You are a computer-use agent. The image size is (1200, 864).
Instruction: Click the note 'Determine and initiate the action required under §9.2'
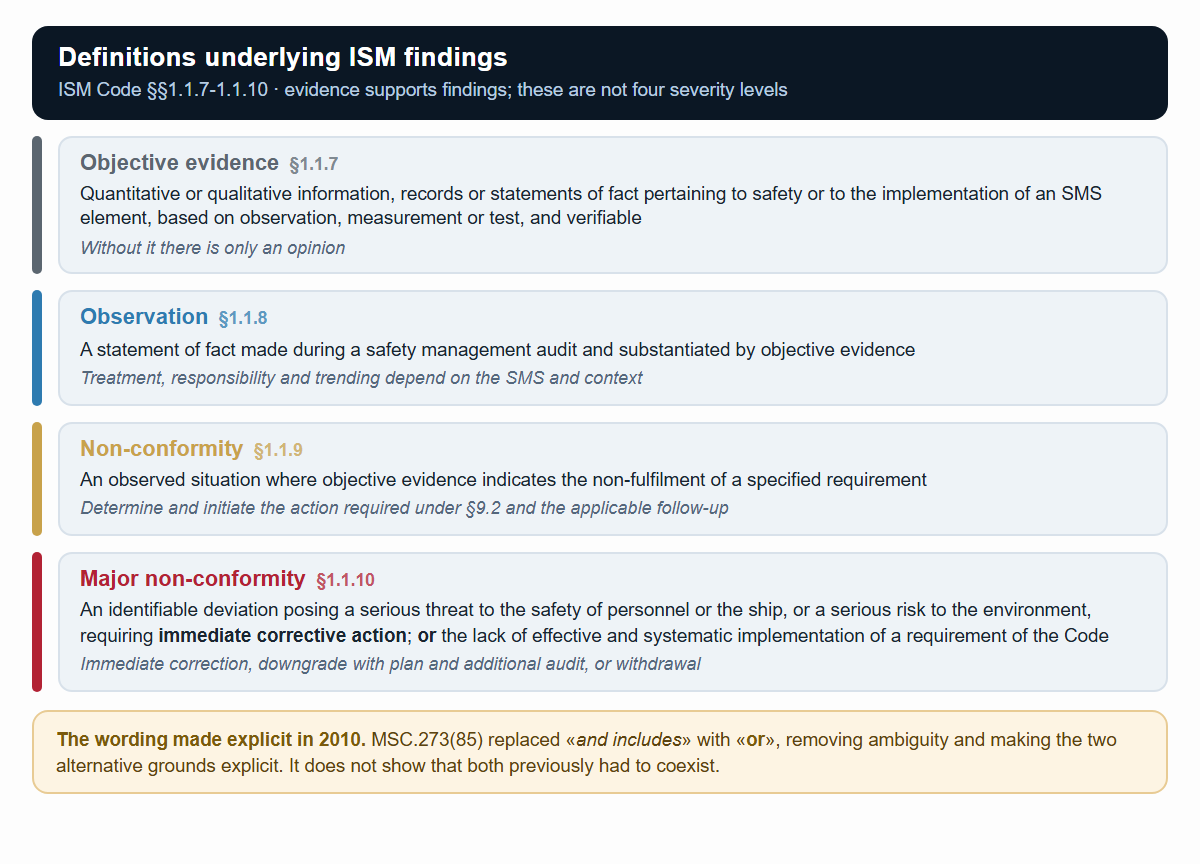pos(405,508)
